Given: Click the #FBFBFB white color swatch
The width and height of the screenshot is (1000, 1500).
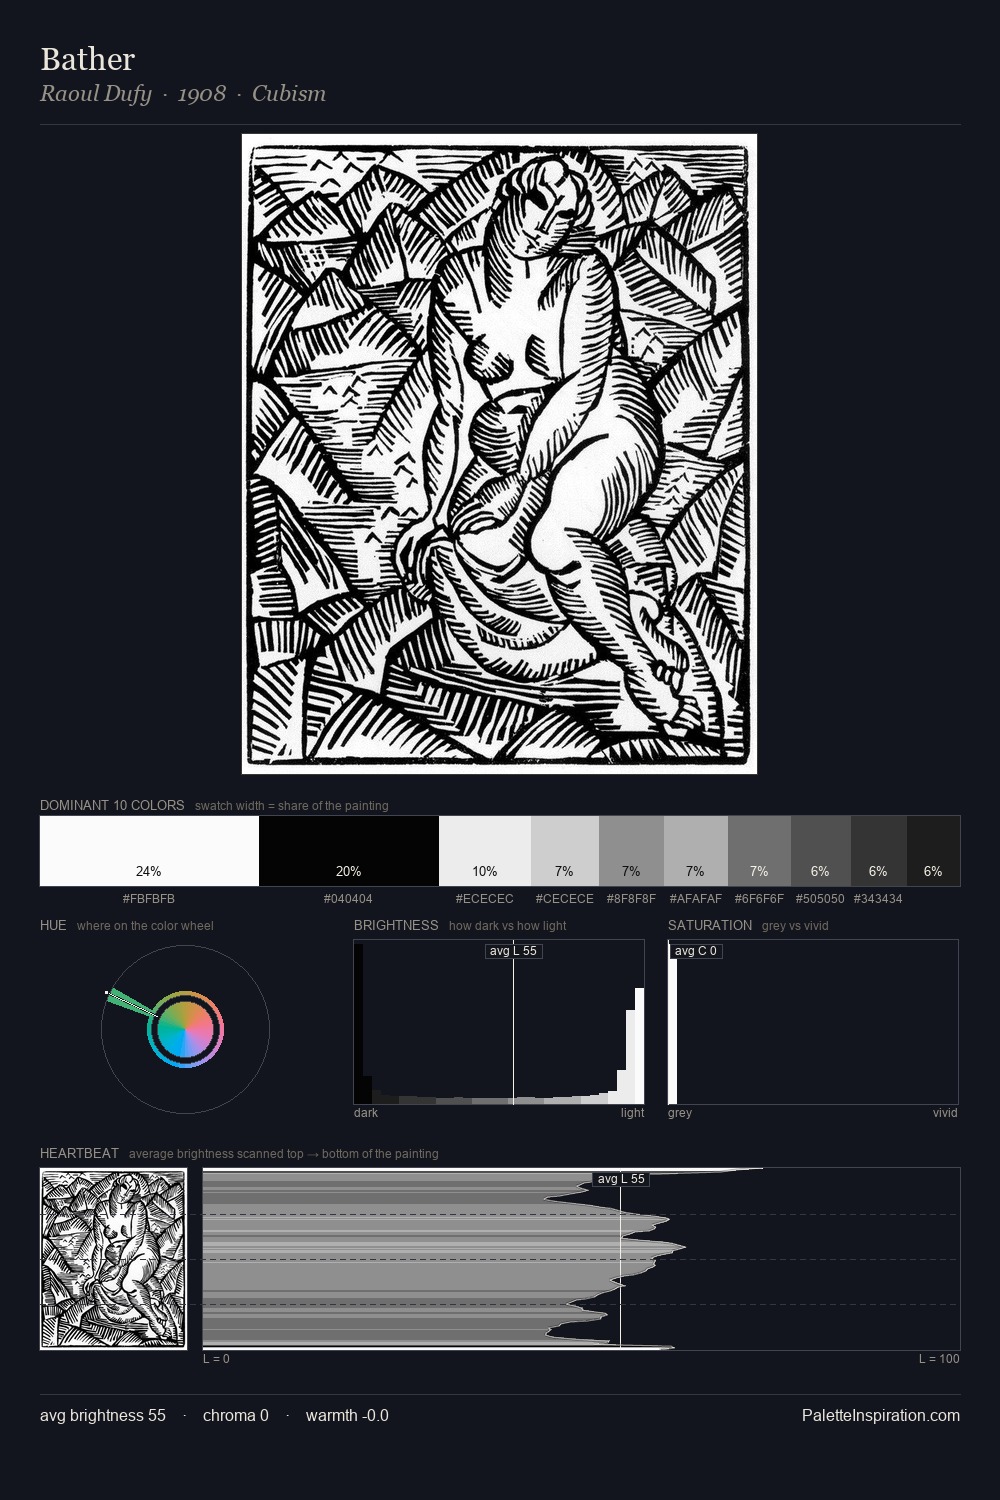Looking at the screenshot, I should tap(149, 851).
